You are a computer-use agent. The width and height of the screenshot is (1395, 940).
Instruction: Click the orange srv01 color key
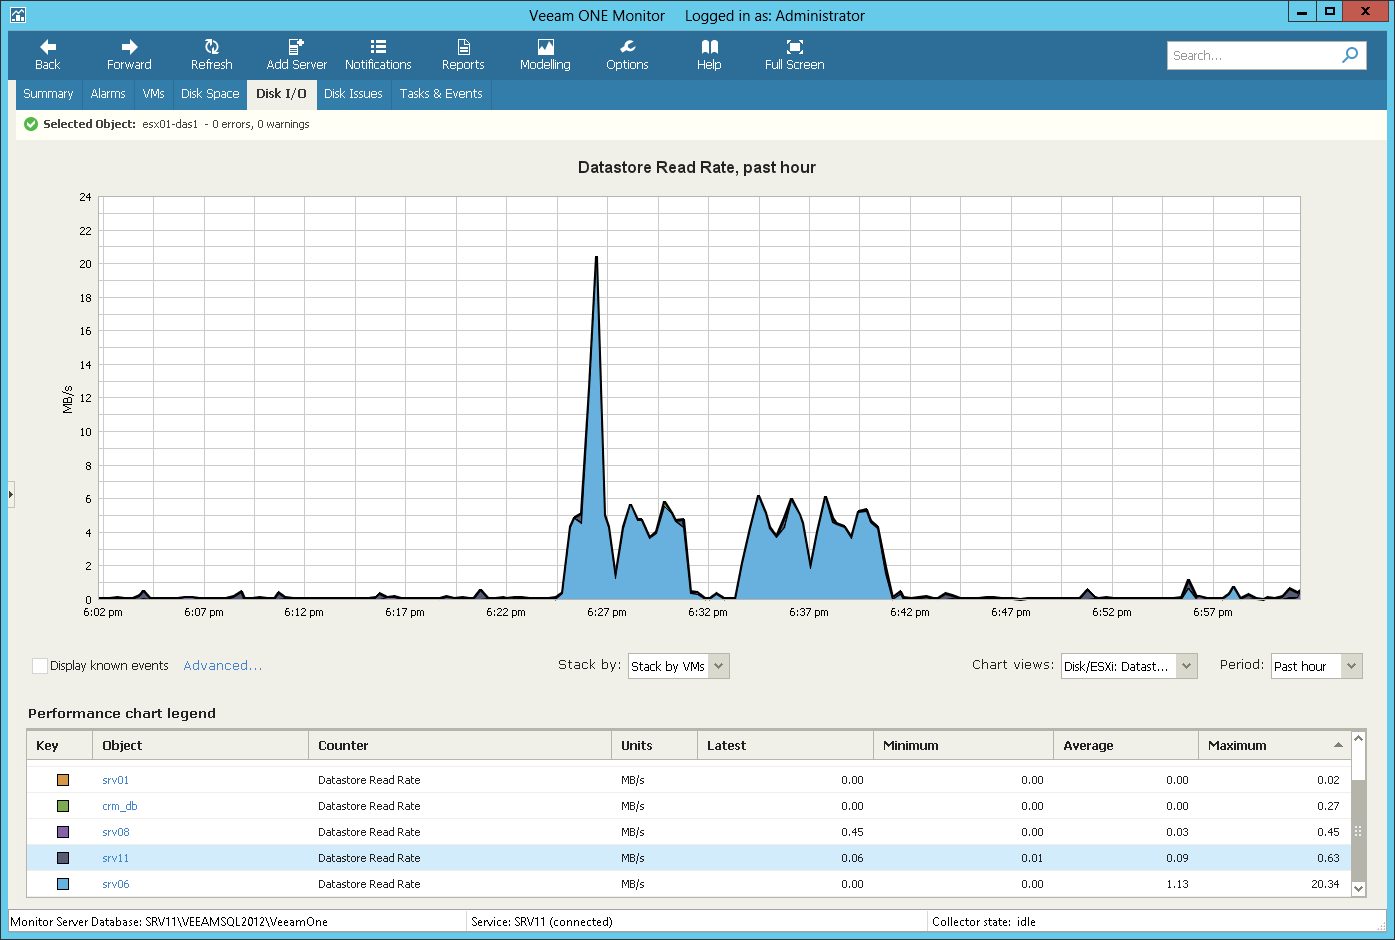(x=63, y=780)
